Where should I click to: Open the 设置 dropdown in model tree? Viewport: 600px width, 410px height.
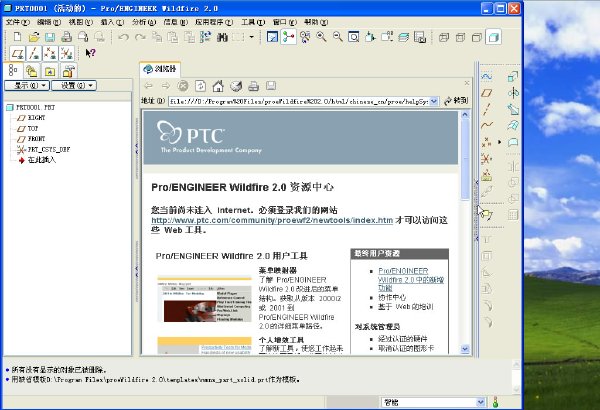[74, 85]
